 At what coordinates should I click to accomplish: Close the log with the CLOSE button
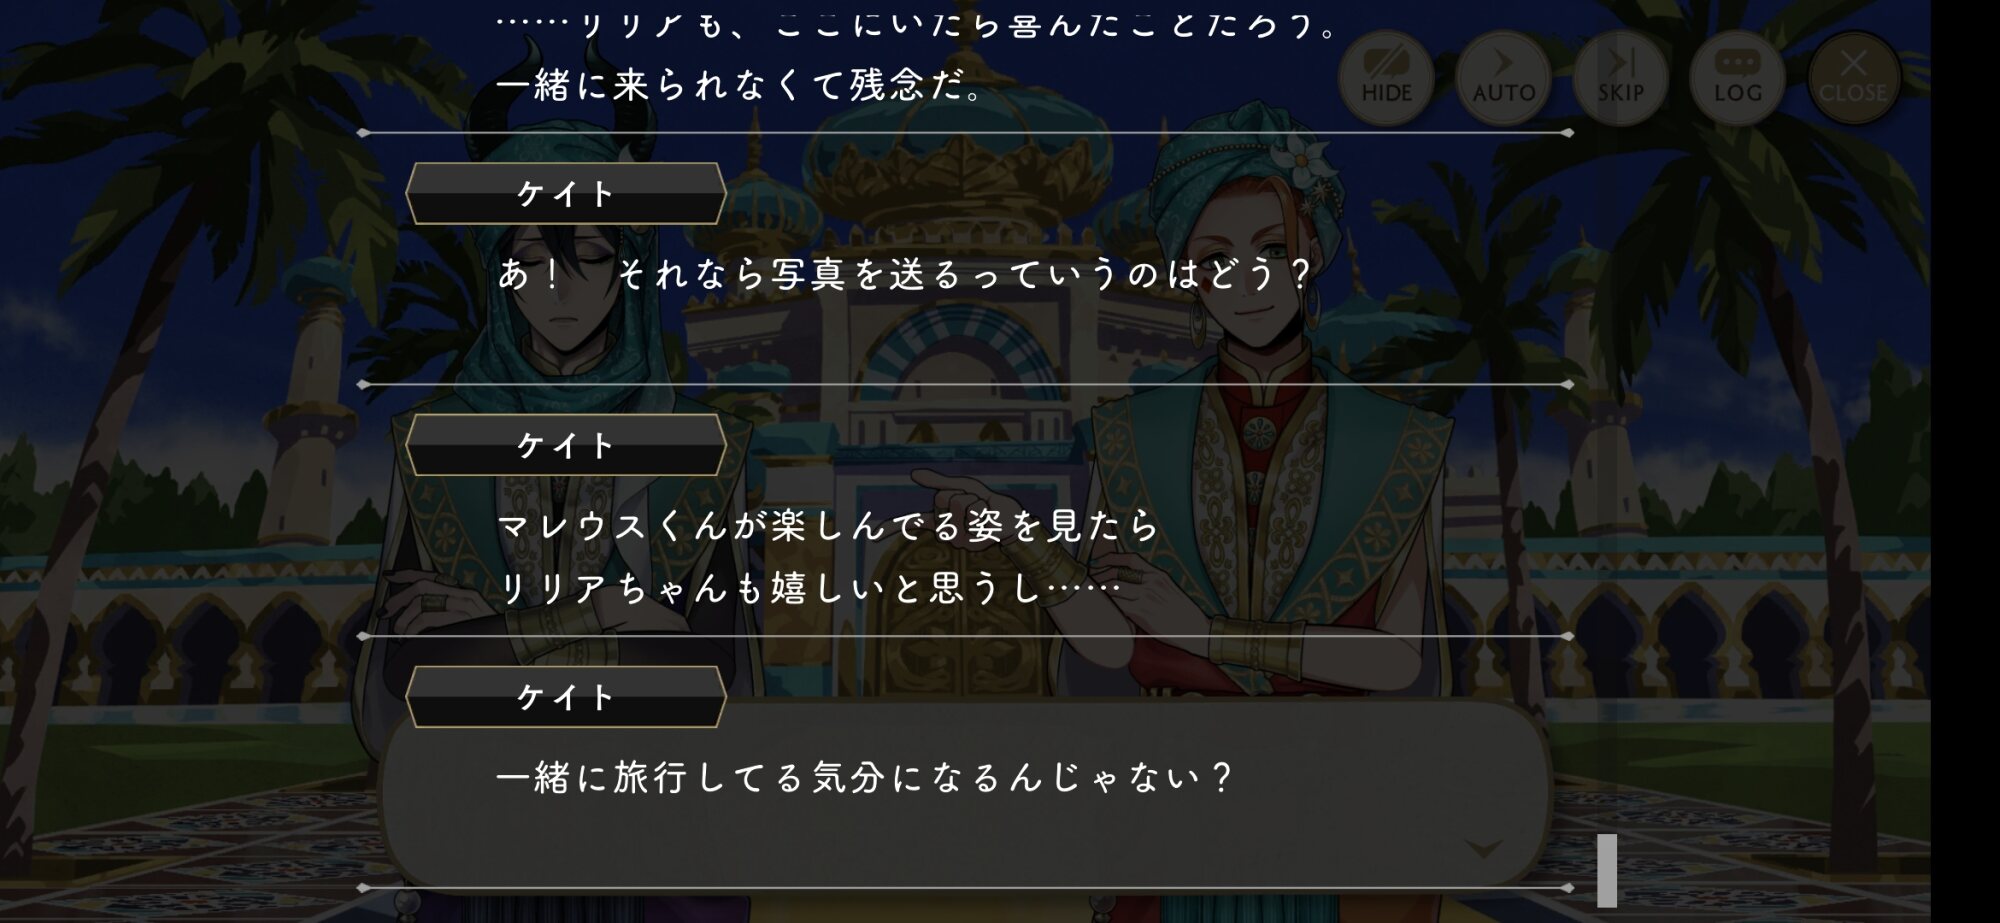tap(1853, 78)
